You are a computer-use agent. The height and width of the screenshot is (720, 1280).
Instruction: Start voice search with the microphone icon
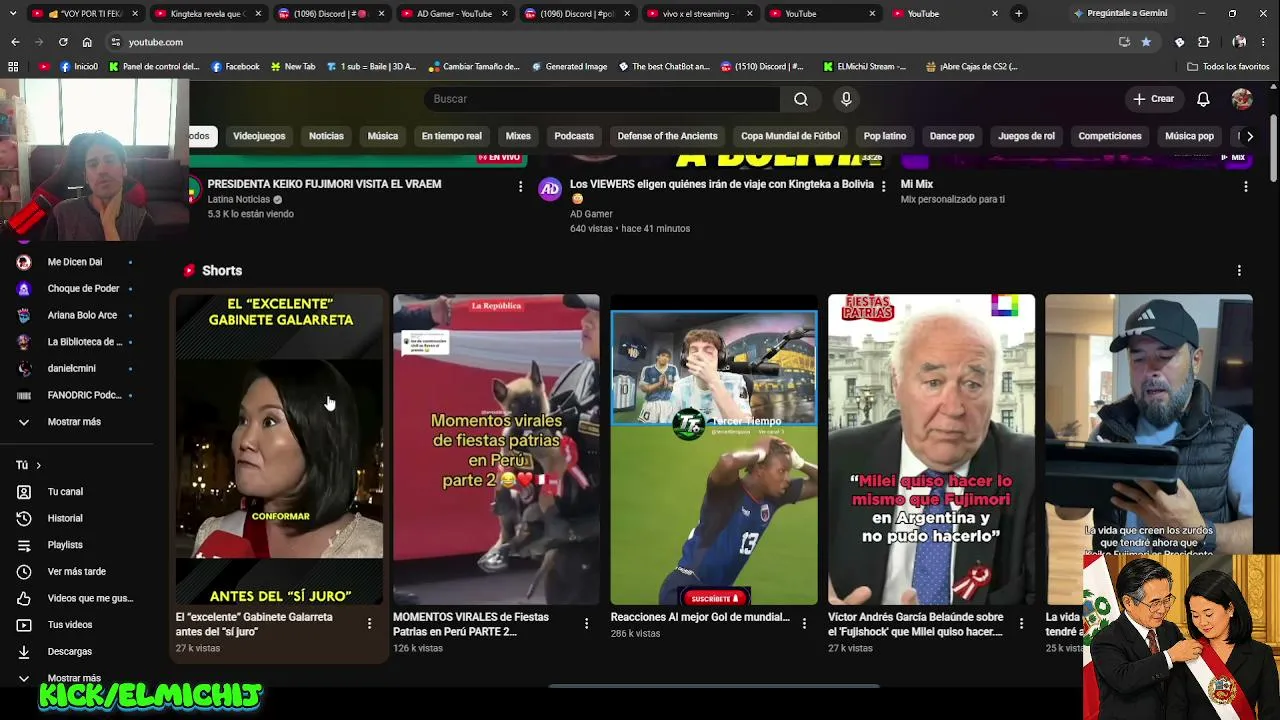pos(846,99)
